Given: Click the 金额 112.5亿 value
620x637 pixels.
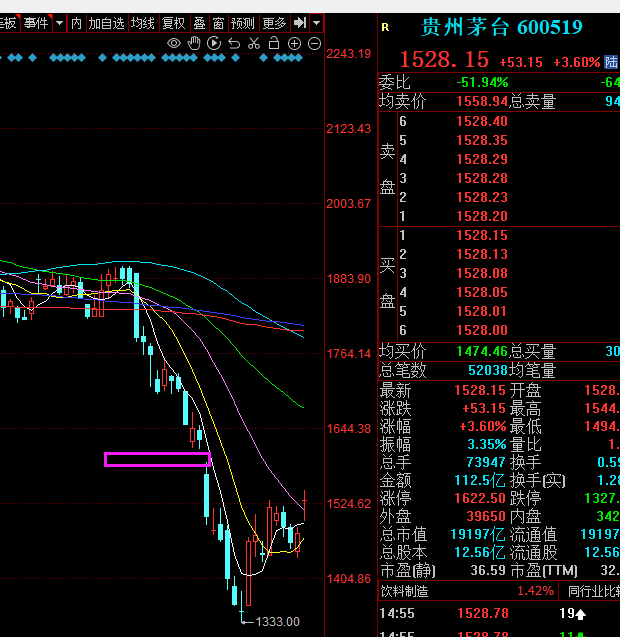Looking at the screenshot, I should coord(480,481).
